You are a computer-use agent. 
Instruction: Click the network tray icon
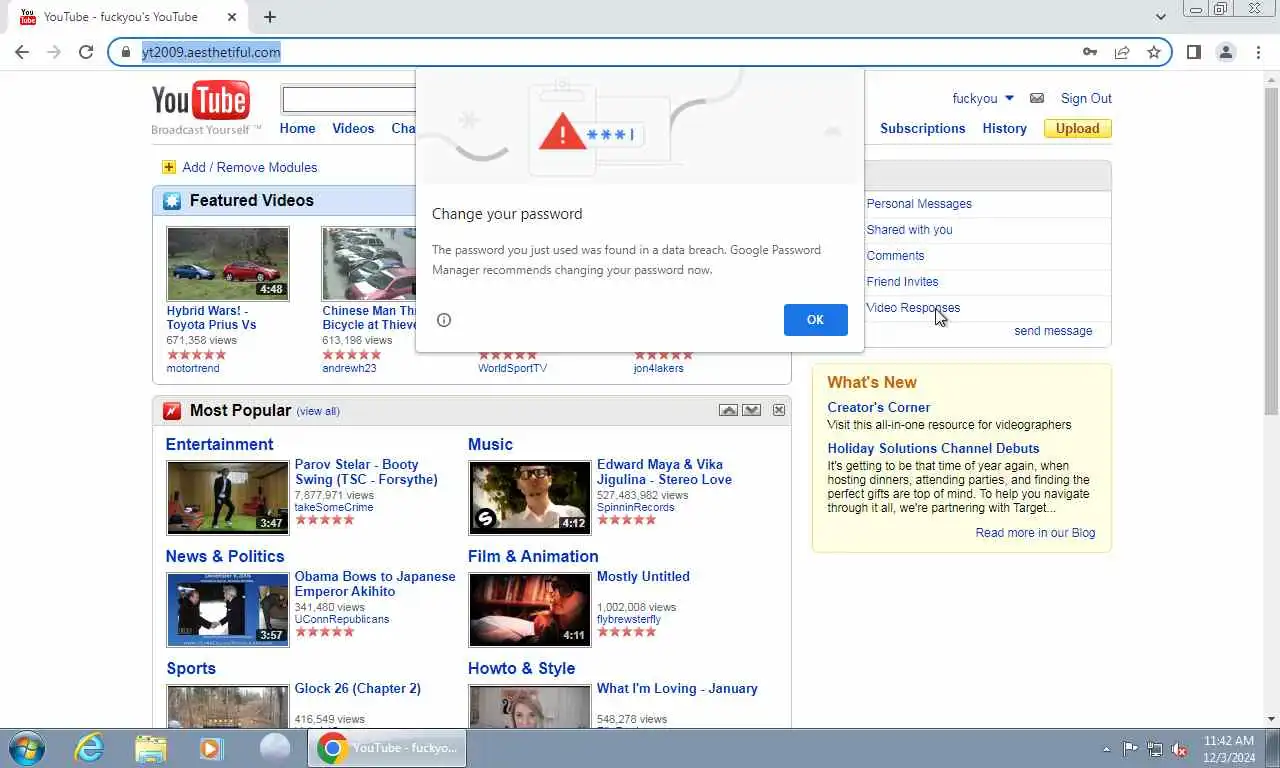[1155, 749]
